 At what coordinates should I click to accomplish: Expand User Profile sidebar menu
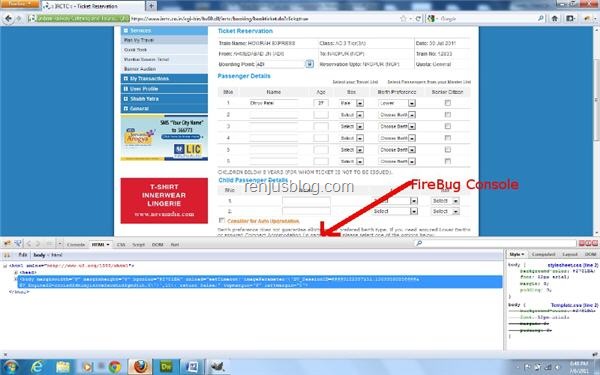point(164,89)
